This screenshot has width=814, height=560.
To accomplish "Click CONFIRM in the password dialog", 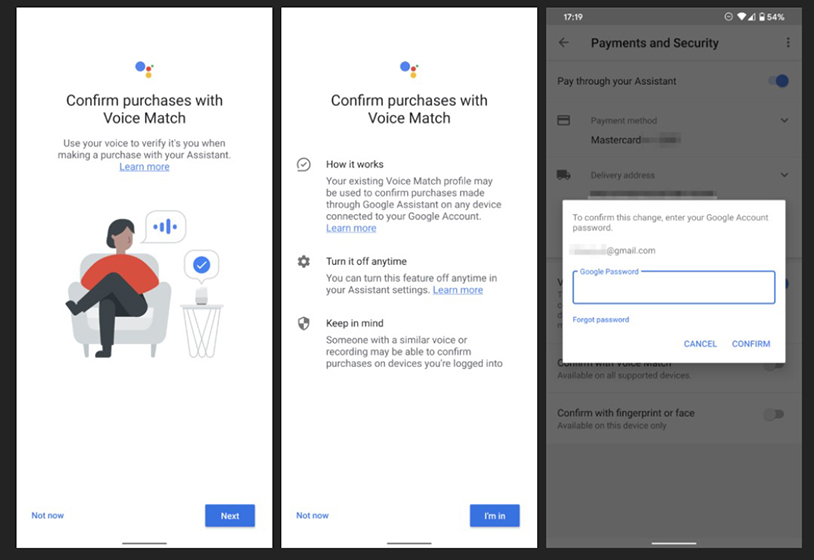I will [x=751, y=344].
